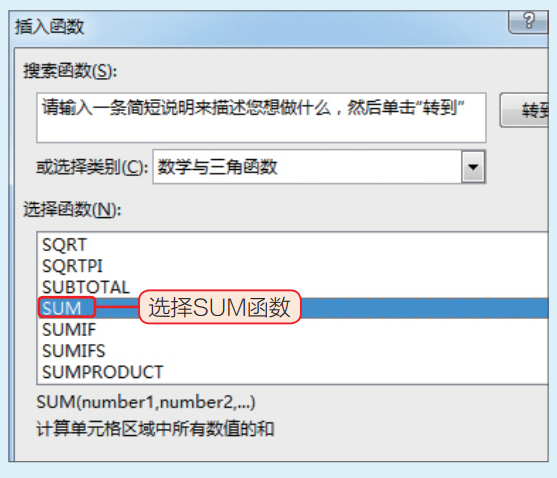Click the 计算单元格区域中所有数值的和 description

pos(155,429)
